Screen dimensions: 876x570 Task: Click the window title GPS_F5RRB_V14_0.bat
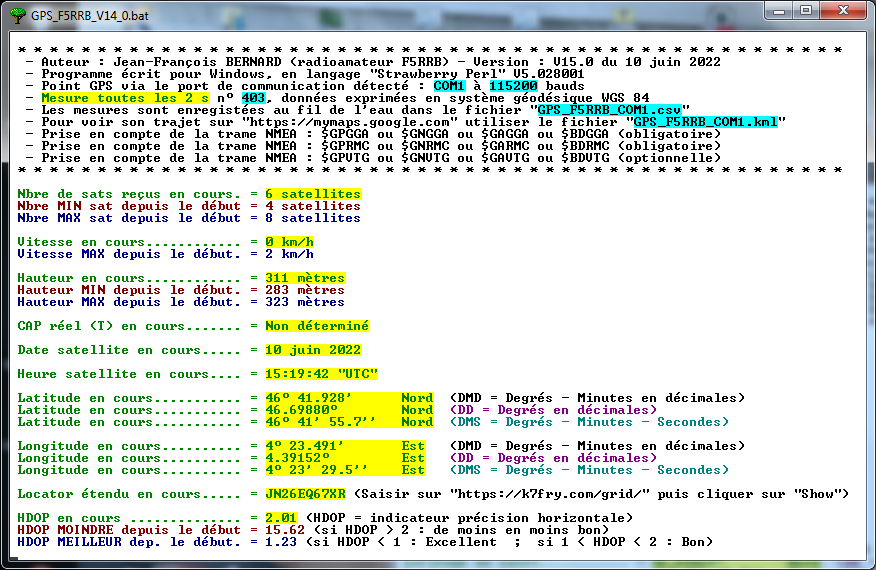pyautogui.click(x=90, y=16)
